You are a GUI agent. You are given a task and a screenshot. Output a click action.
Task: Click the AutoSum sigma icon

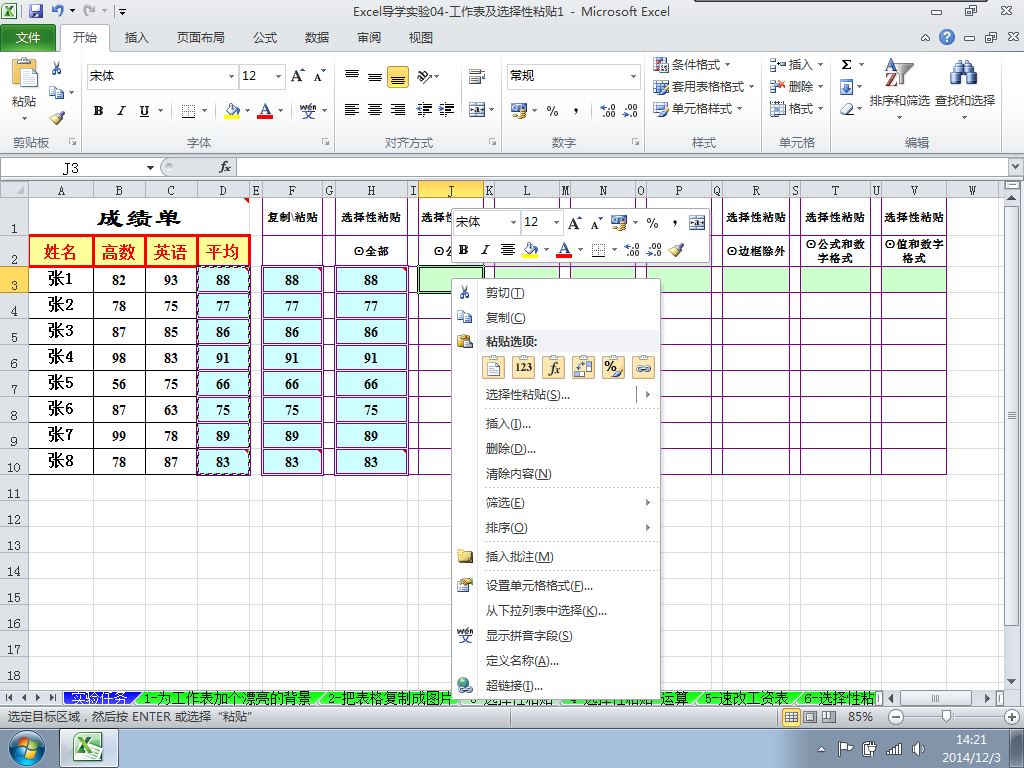846,65
